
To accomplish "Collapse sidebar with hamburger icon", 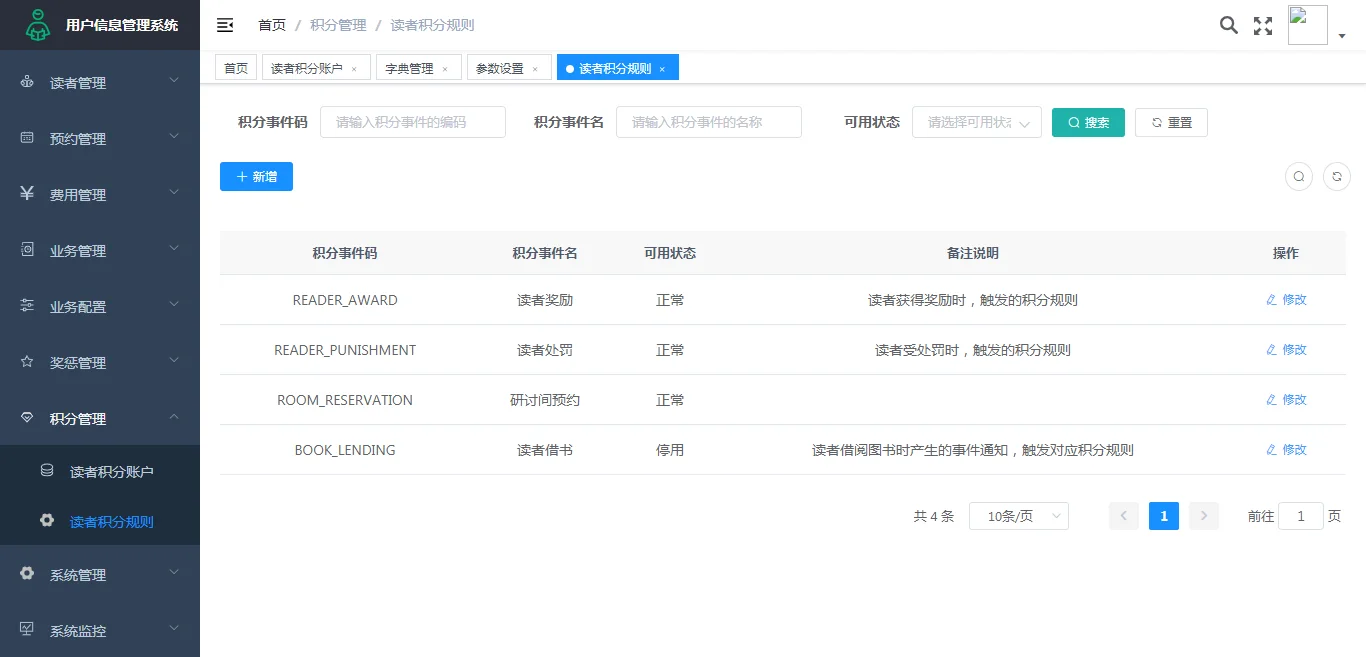I will (225, 25).
